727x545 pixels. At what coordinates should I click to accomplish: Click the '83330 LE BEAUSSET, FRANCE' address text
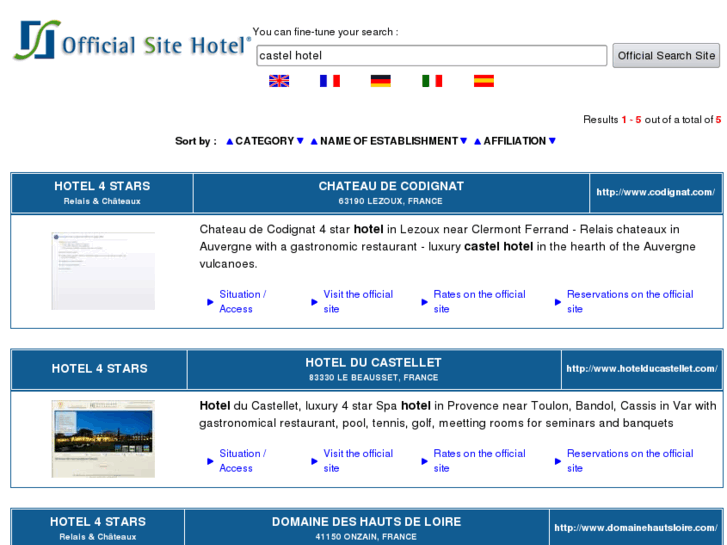coord(374,378)
